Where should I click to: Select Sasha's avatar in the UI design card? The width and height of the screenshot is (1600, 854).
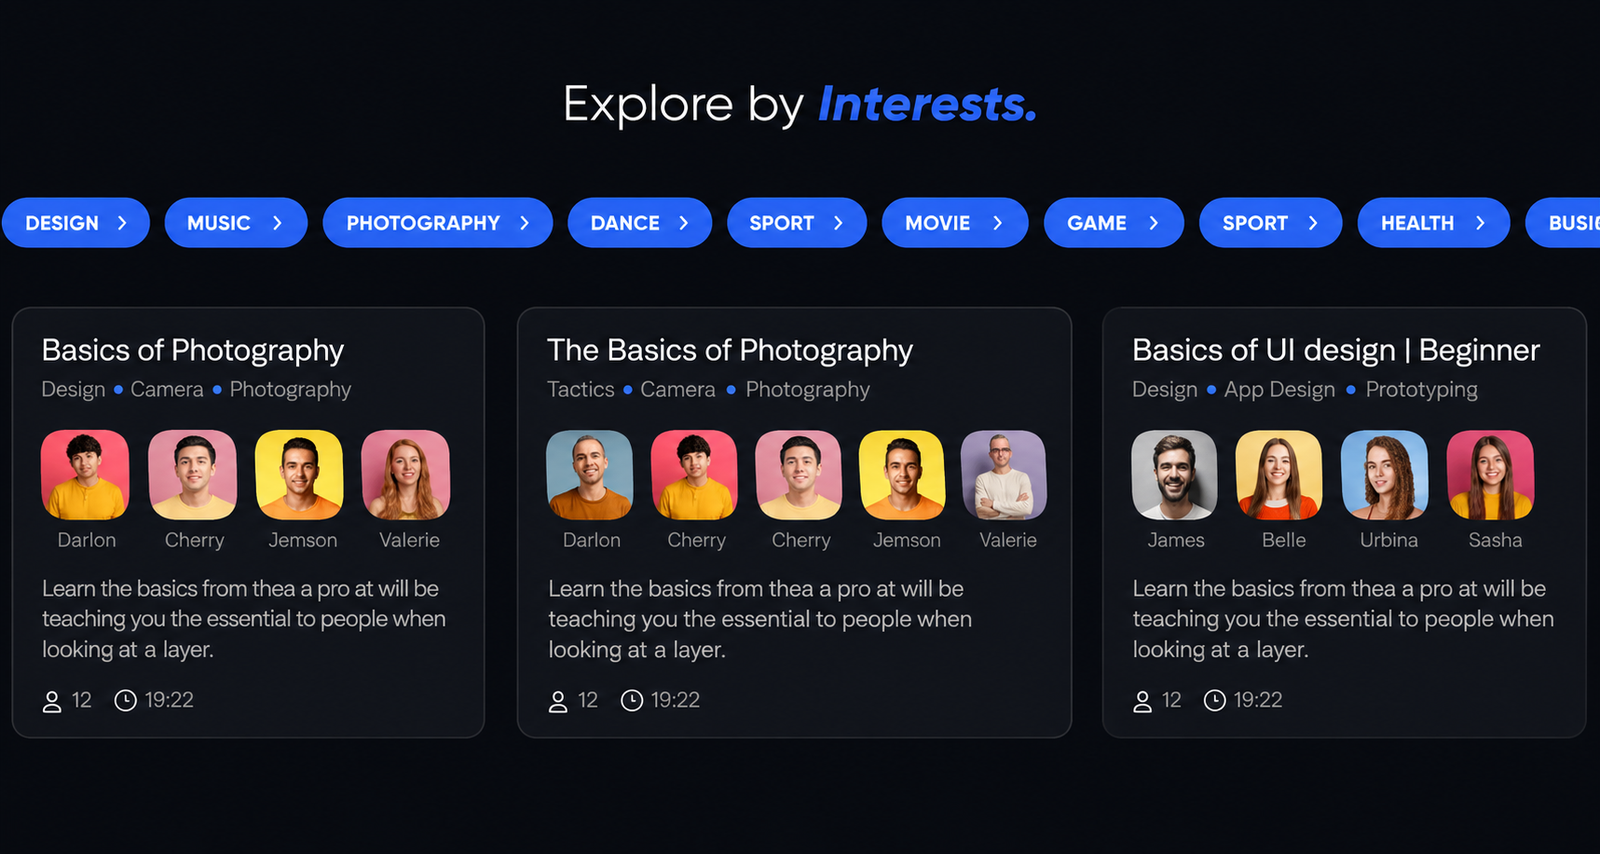point(1490,475)
